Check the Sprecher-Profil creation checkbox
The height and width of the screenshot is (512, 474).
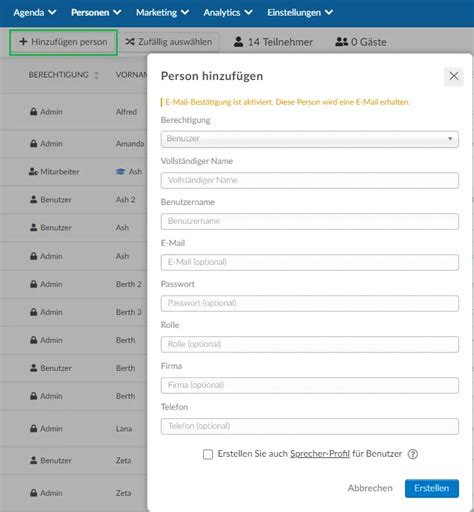click(x=208, y=454)
